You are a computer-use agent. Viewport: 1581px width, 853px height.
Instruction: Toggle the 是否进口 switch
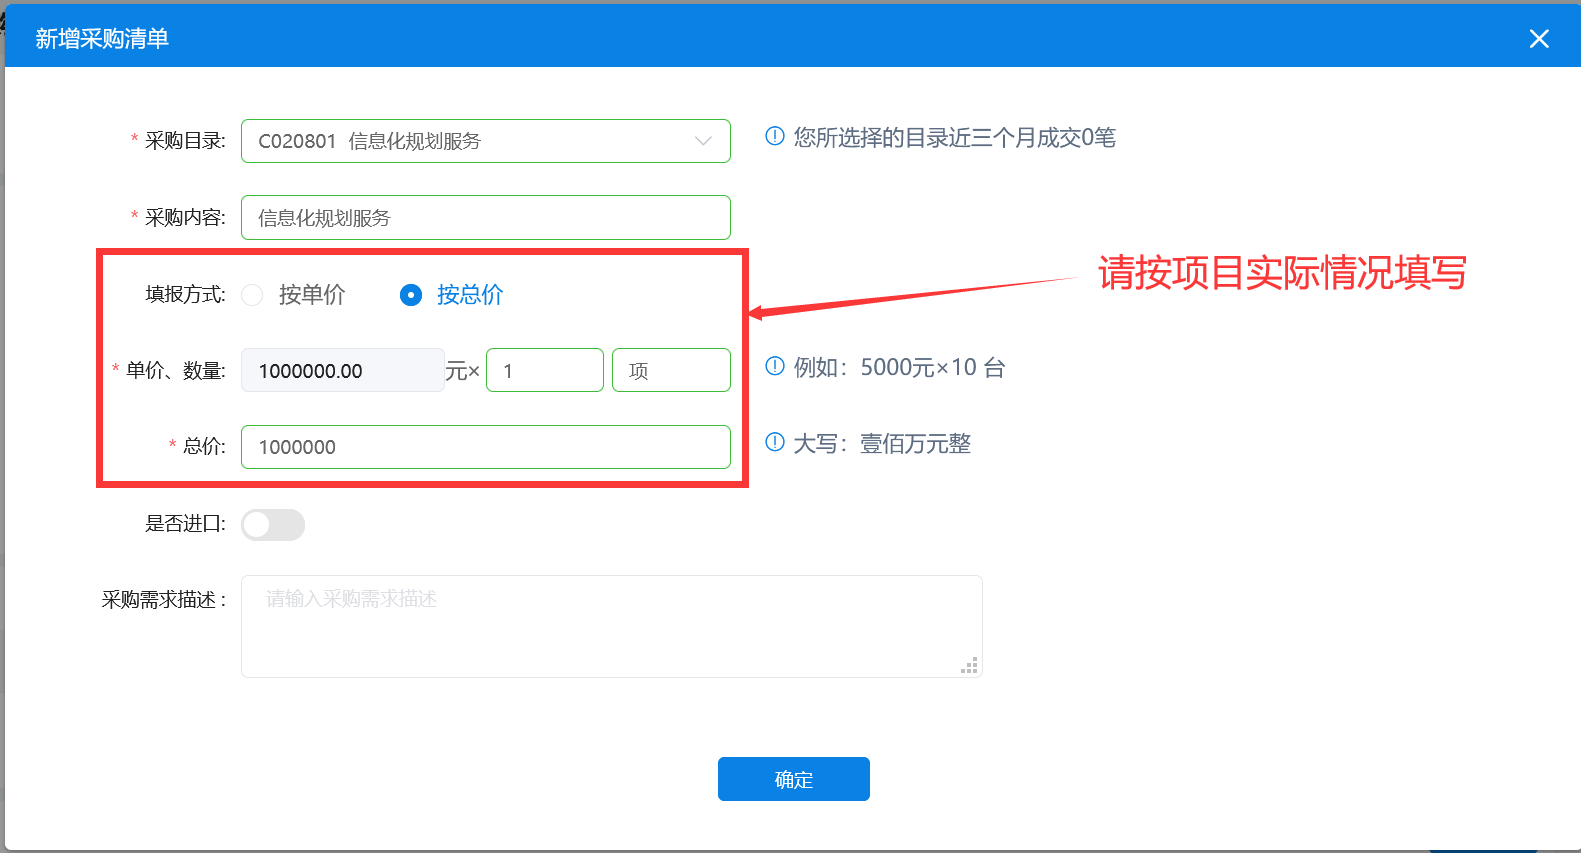tap(273, 525)
